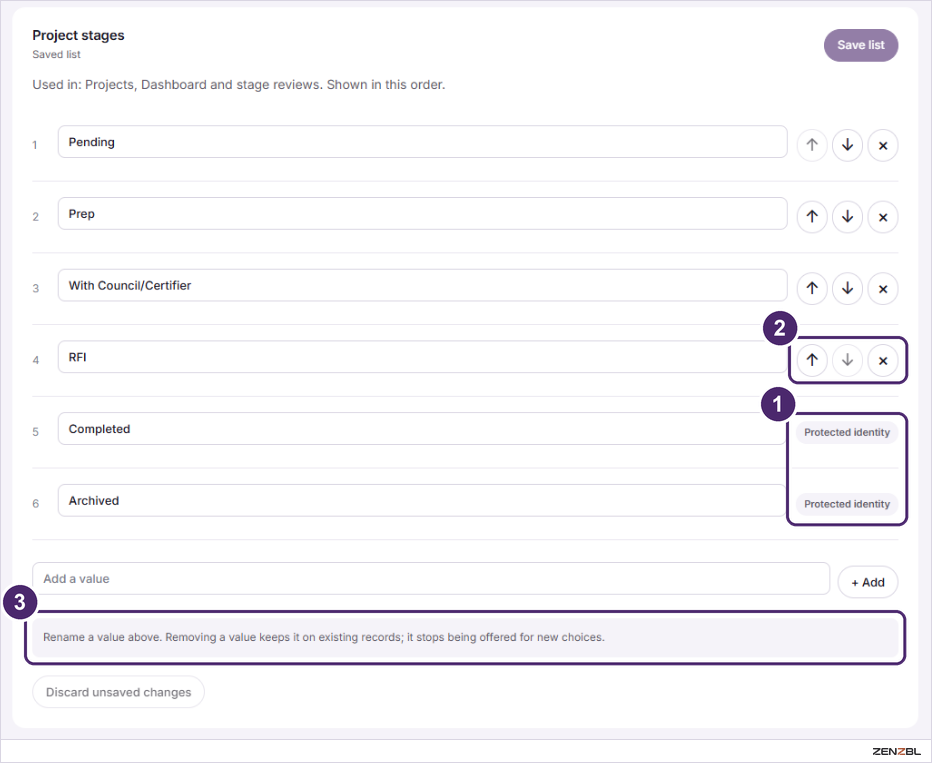Viewport: 932px width, 763px height.
Task: Click the Save list button
Action: point(861,45)
